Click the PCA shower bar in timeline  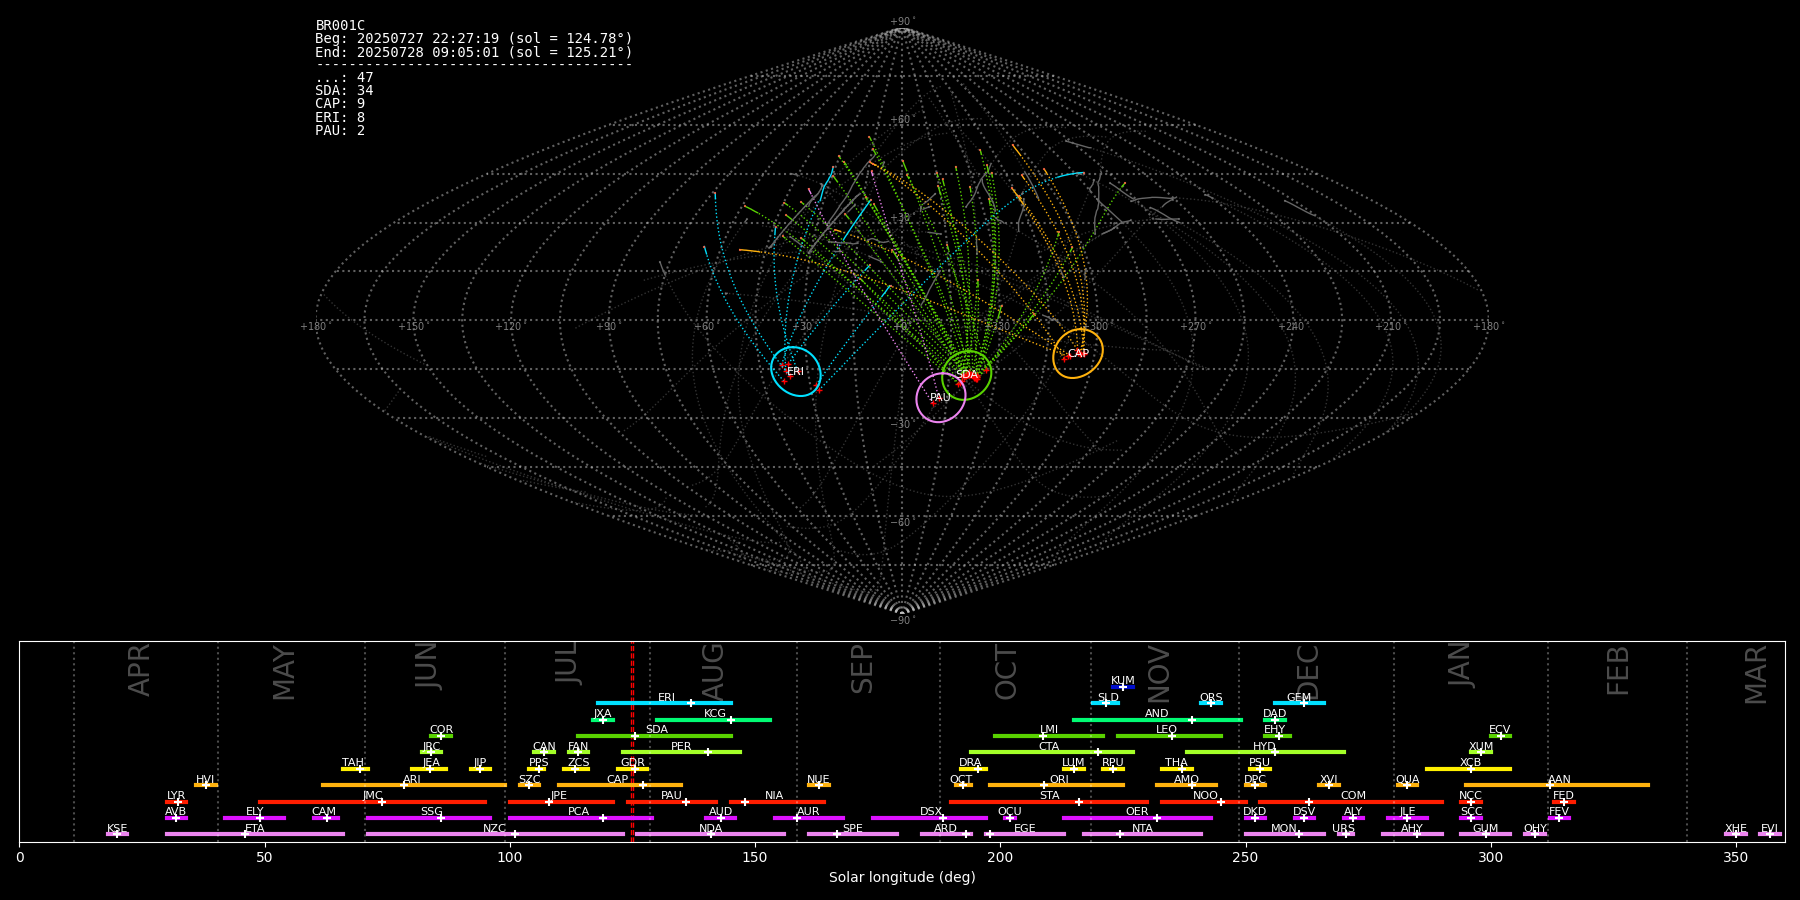point(580,818)
